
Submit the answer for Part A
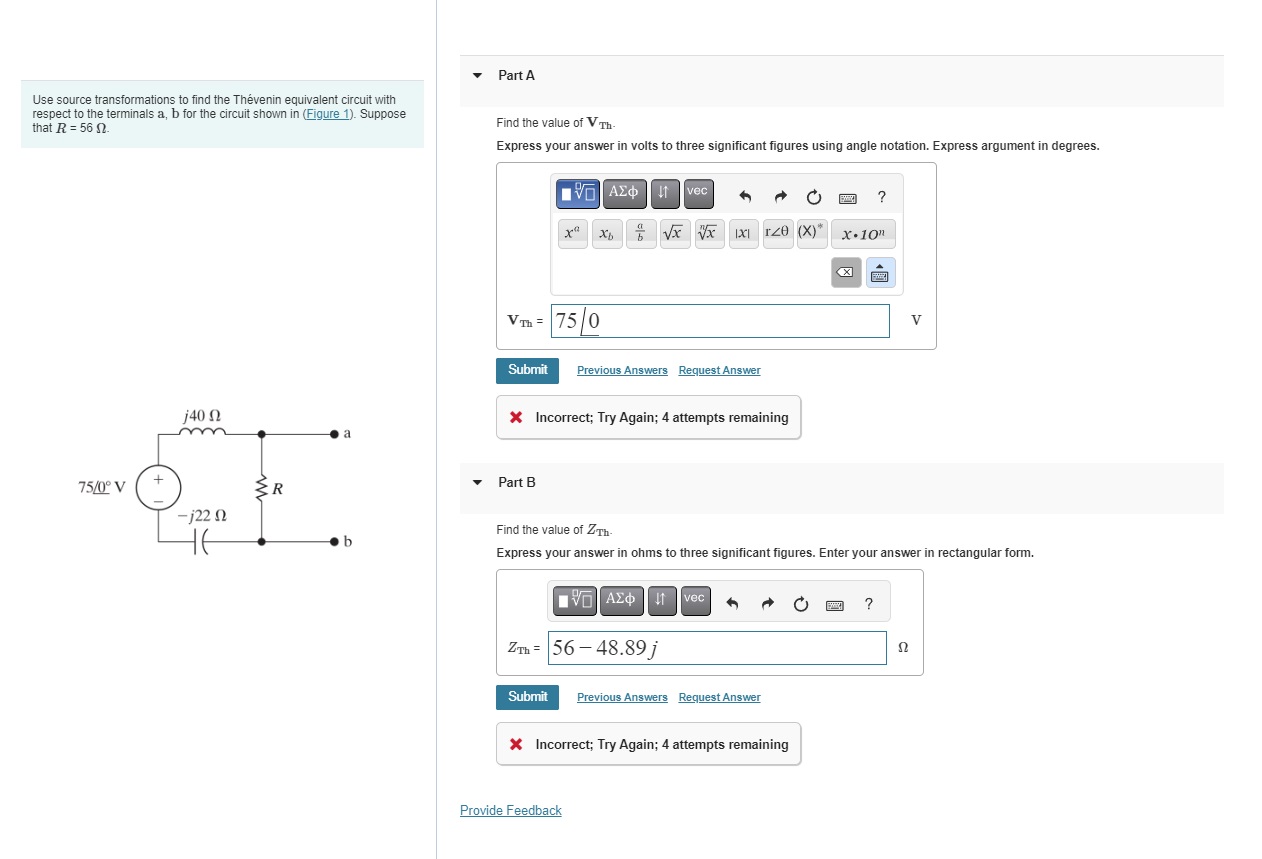coord(527,370)
